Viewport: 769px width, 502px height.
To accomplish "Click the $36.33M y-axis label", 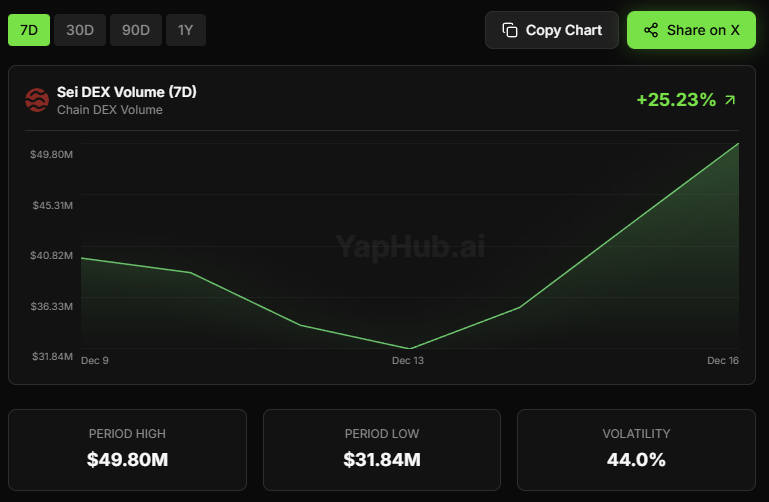I will pos(51,306).
